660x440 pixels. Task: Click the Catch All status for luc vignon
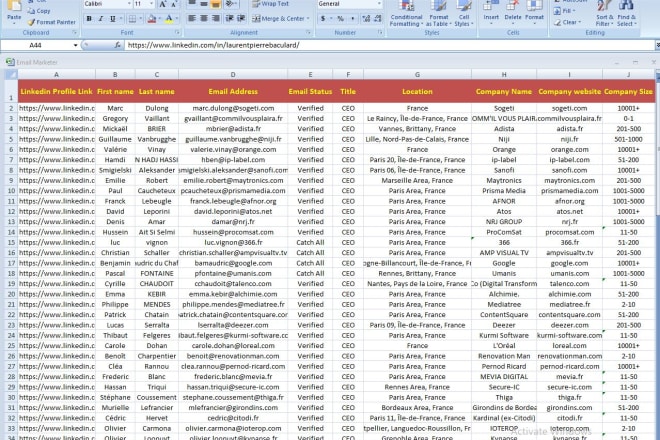coord(310,243)
